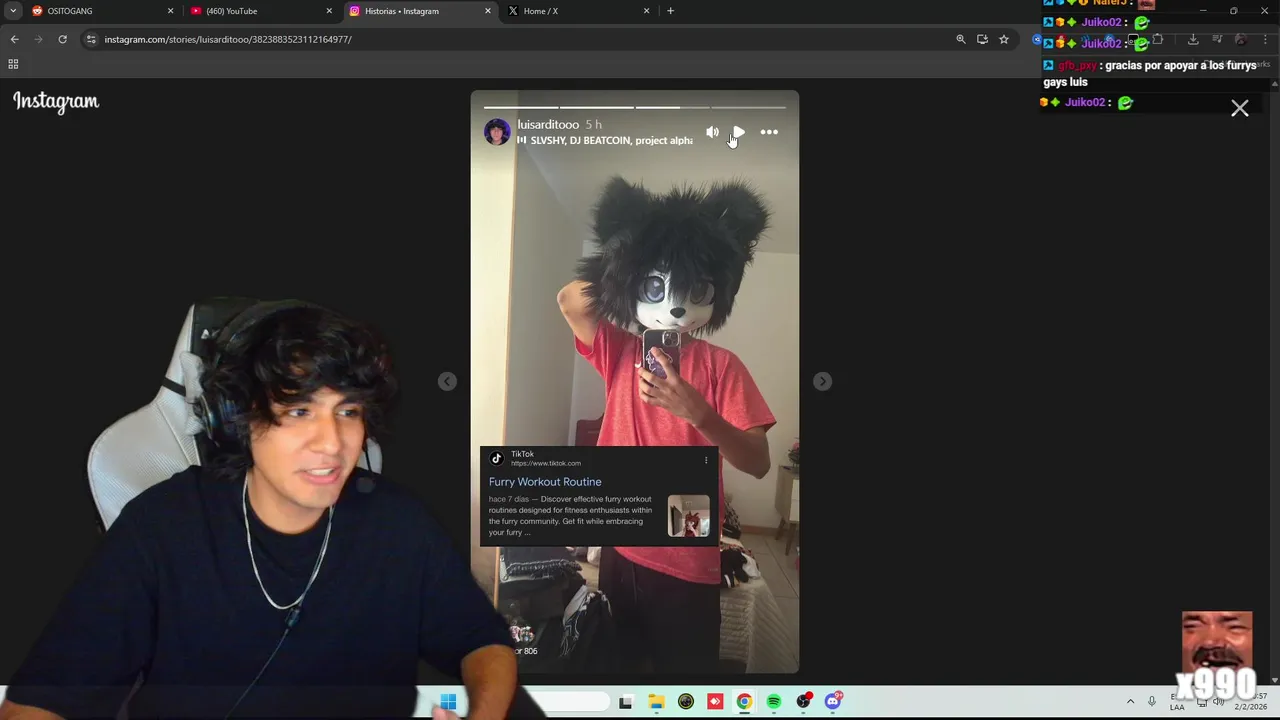Click the microphone icon in system tray
The height and width of the screenshot is (720, 1280).
1152,702
